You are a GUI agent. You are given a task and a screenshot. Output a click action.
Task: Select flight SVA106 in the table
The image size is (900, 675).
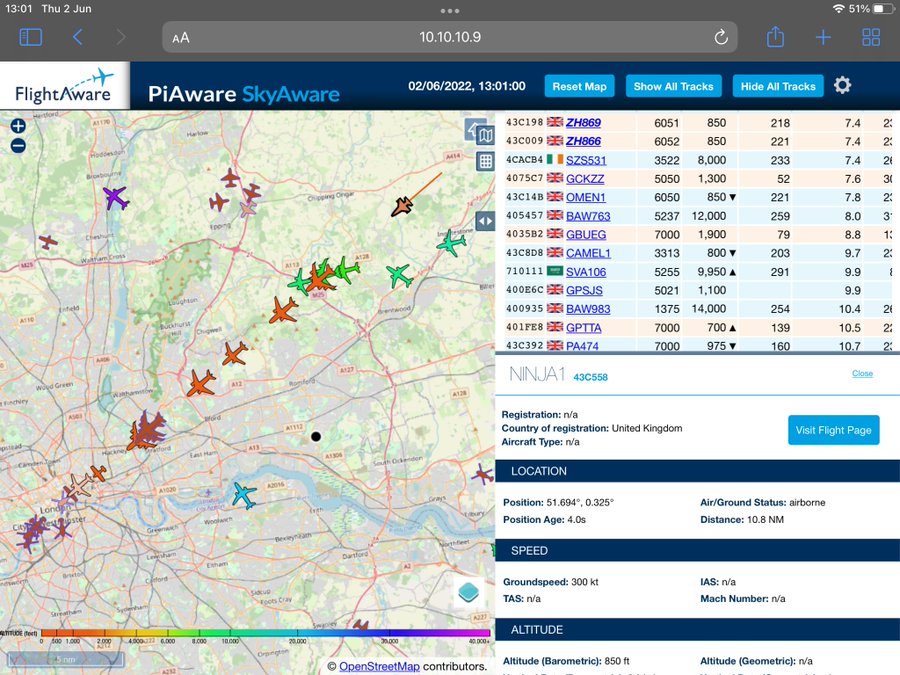(x=586, y=272)
